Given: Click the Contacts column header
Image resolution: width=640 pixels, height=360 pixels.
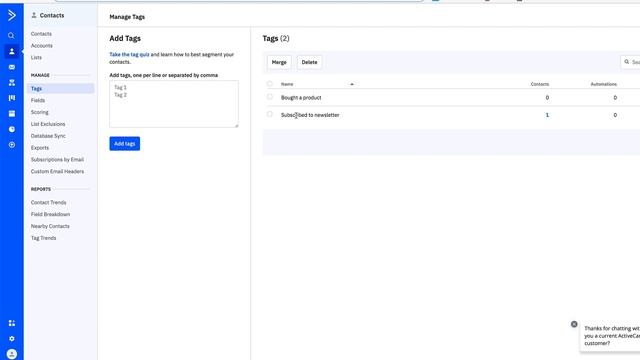Looking at the screenshot, I should 540,84.
